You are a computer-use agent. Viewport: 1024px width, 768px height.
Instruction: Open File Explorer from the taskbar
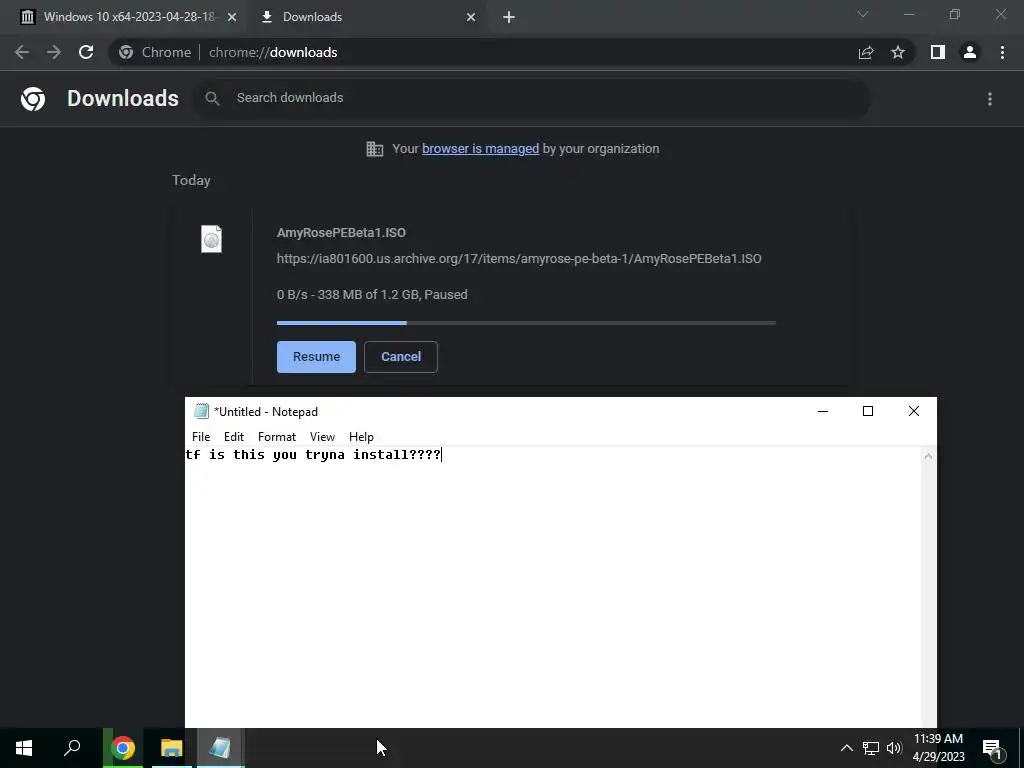point(172,748)
